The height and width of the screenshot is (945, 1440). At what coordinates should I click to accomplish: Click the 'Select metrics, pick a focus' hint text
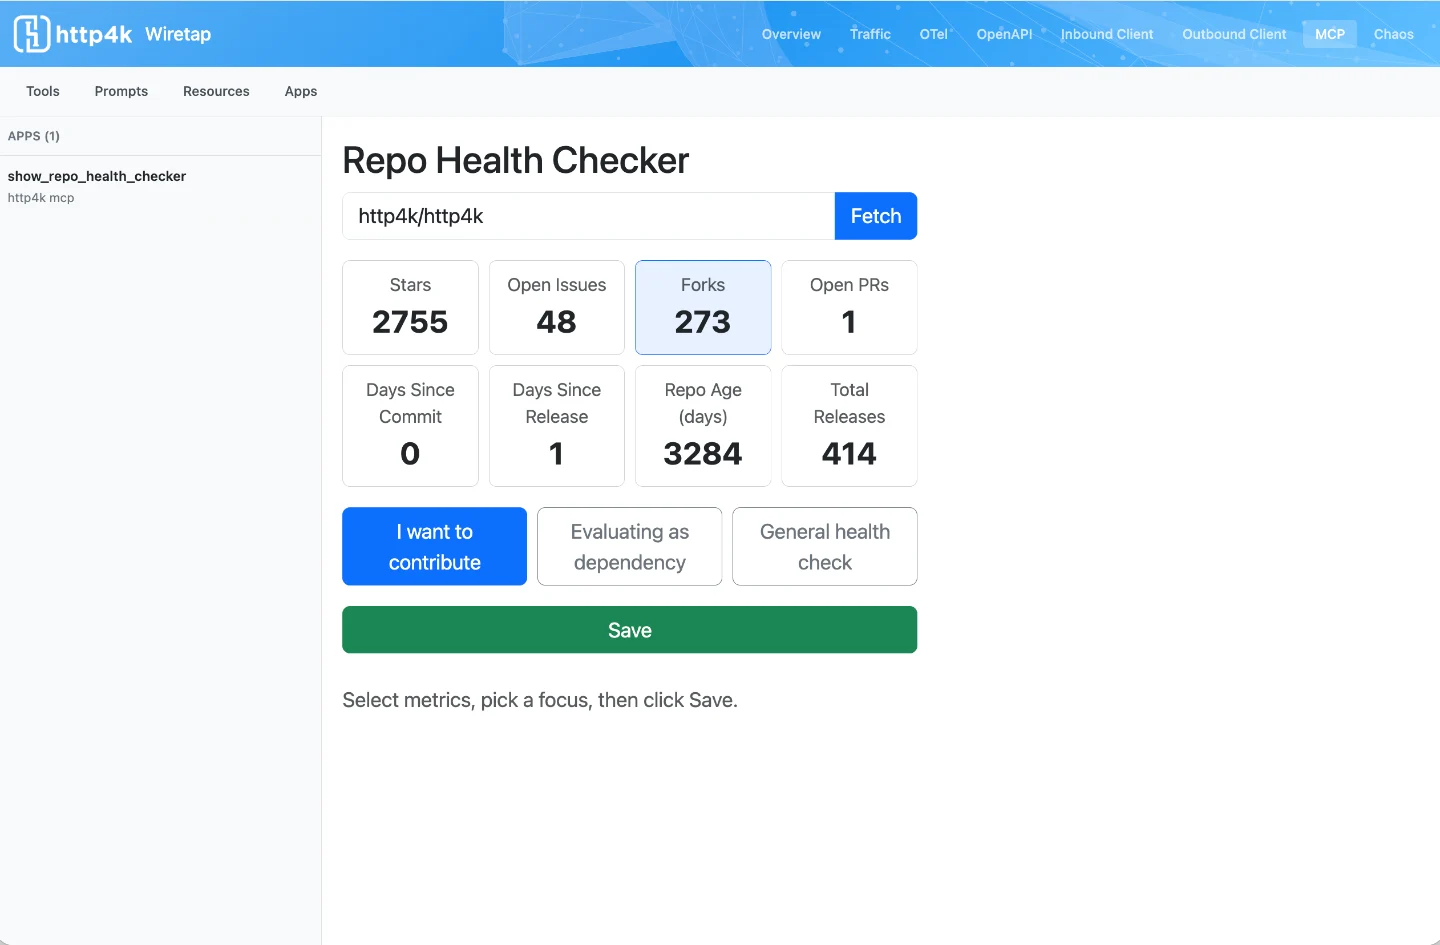coord(540,700)
